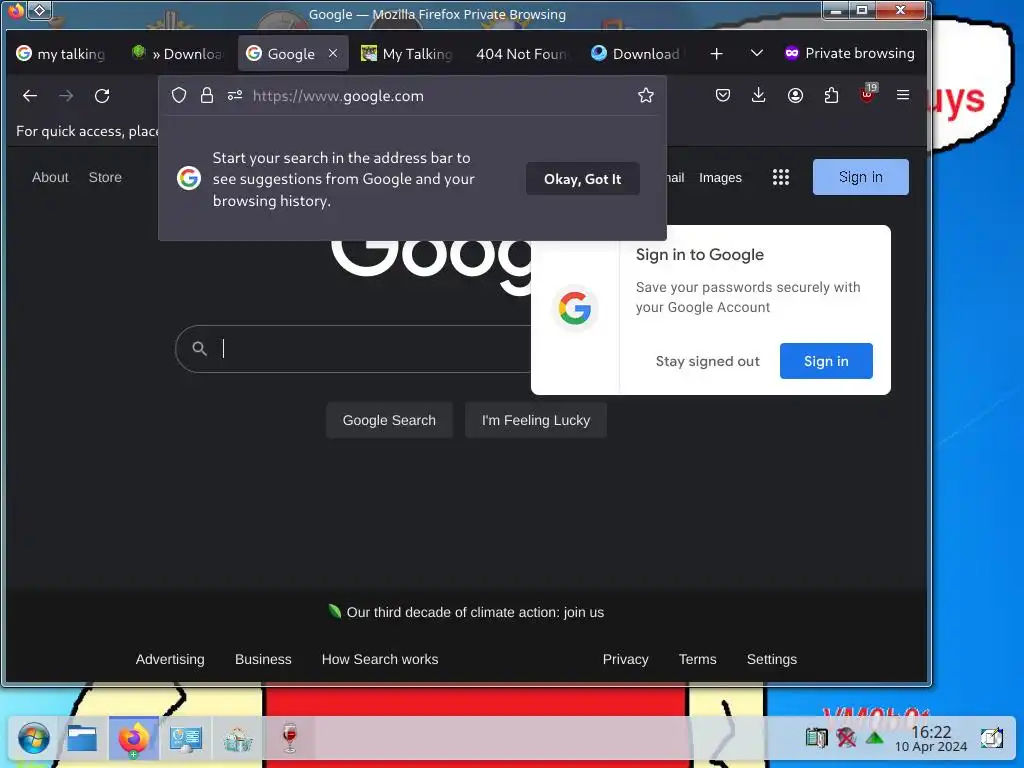The width and height of the screenshot is (1024, 768).
Task: Click the forward navigation arrow
Action: pos(66,96)
